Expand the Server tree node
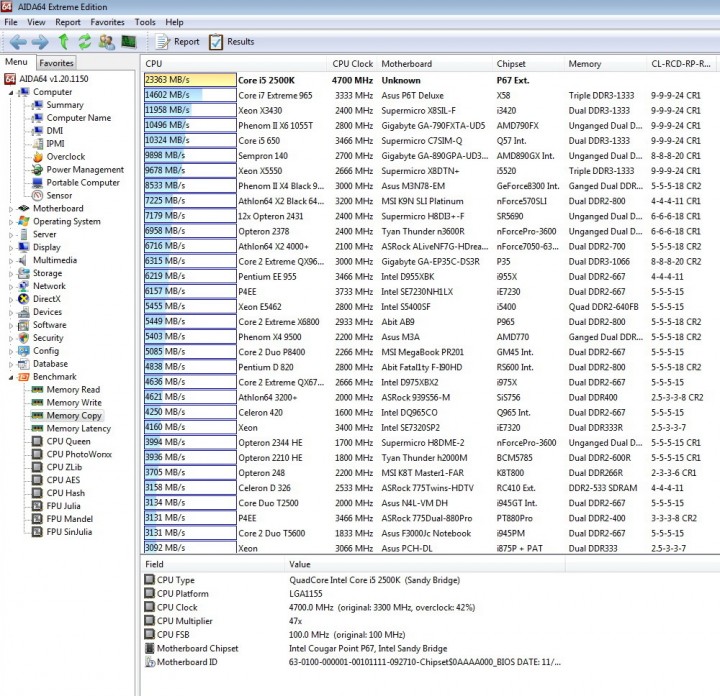This screenshot has width=720, height=696. pos(11,235)
